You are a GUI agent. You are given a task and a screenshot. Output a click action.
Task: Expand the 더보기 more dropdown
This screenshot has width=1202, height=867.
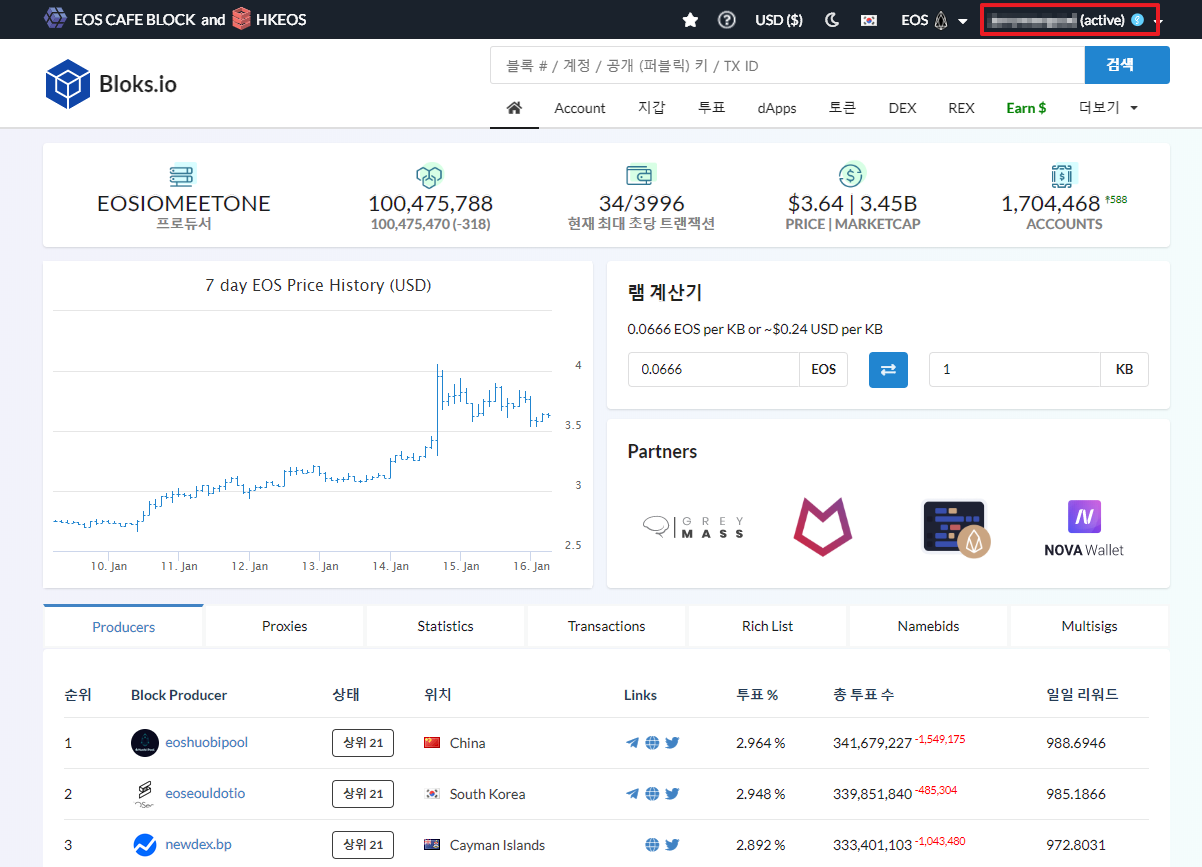[1108, 108]
